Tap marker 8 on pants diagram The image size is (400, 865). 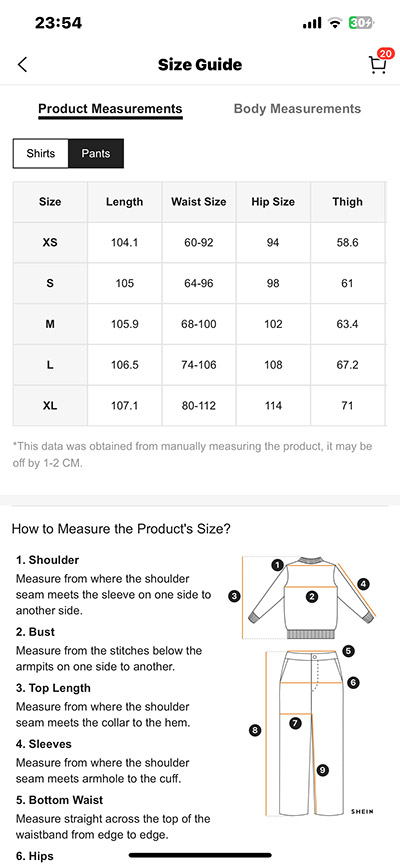[255, 730]
